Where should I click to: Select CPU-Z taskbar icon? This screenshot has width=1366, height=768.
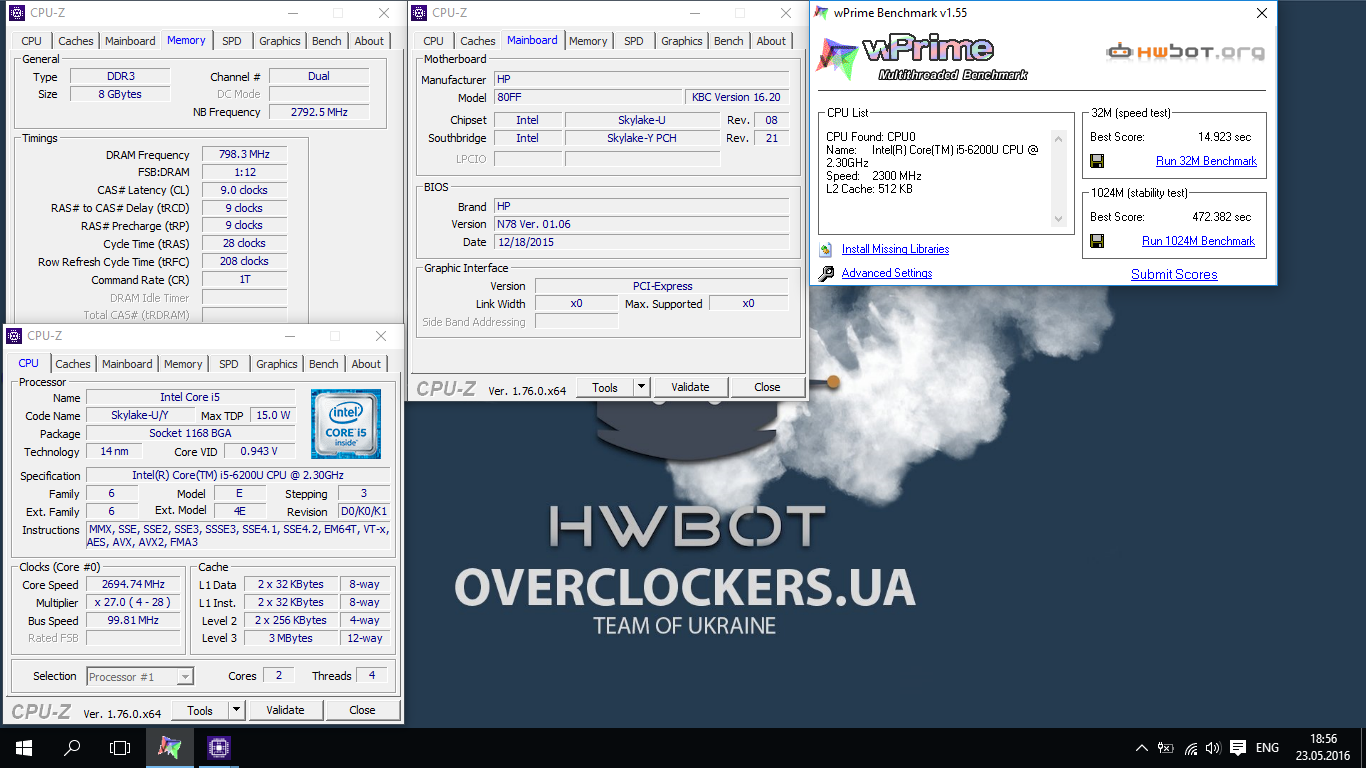pos(218,747)
